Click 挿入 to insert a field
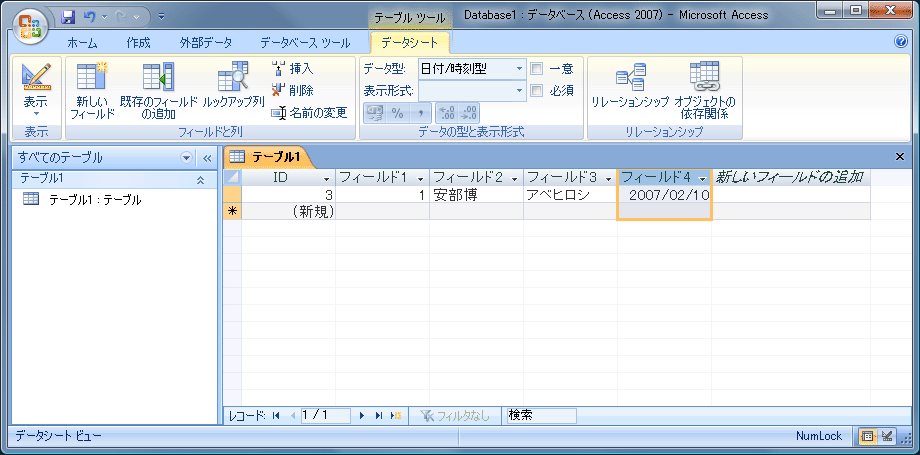 click(292, 69)
